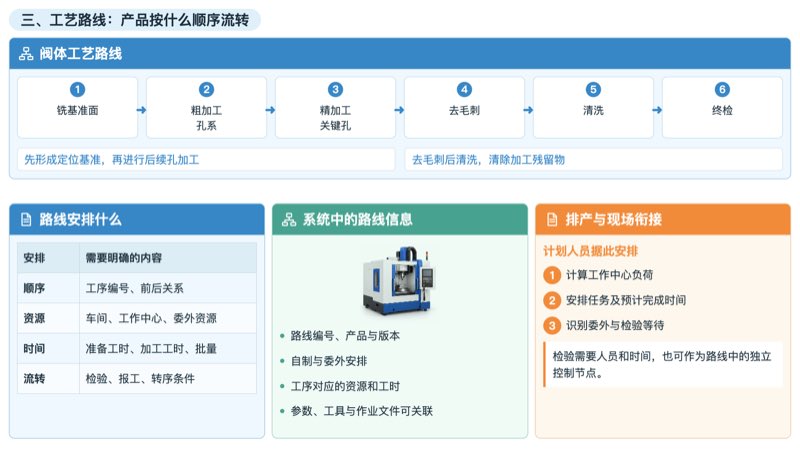
Task: Click the 路线安排什么 panel title
Action: click(x=80, y=219)
